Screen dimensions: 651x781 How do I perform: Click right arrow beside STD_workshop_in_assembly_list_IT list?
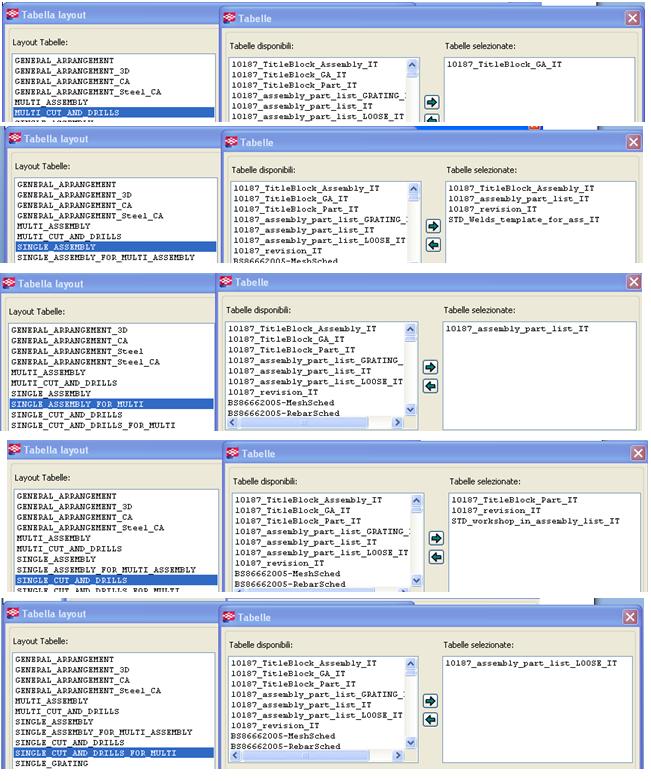tap(435, 537)
